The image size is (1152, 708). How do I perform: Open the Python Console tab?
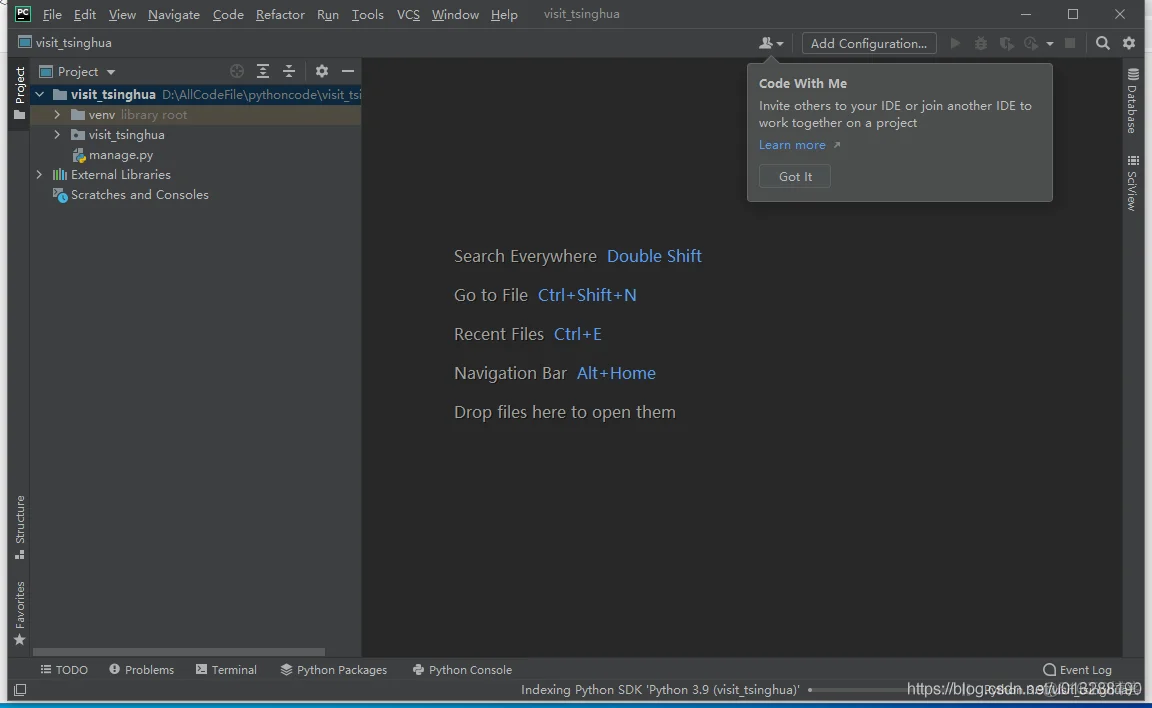[462, 670]
